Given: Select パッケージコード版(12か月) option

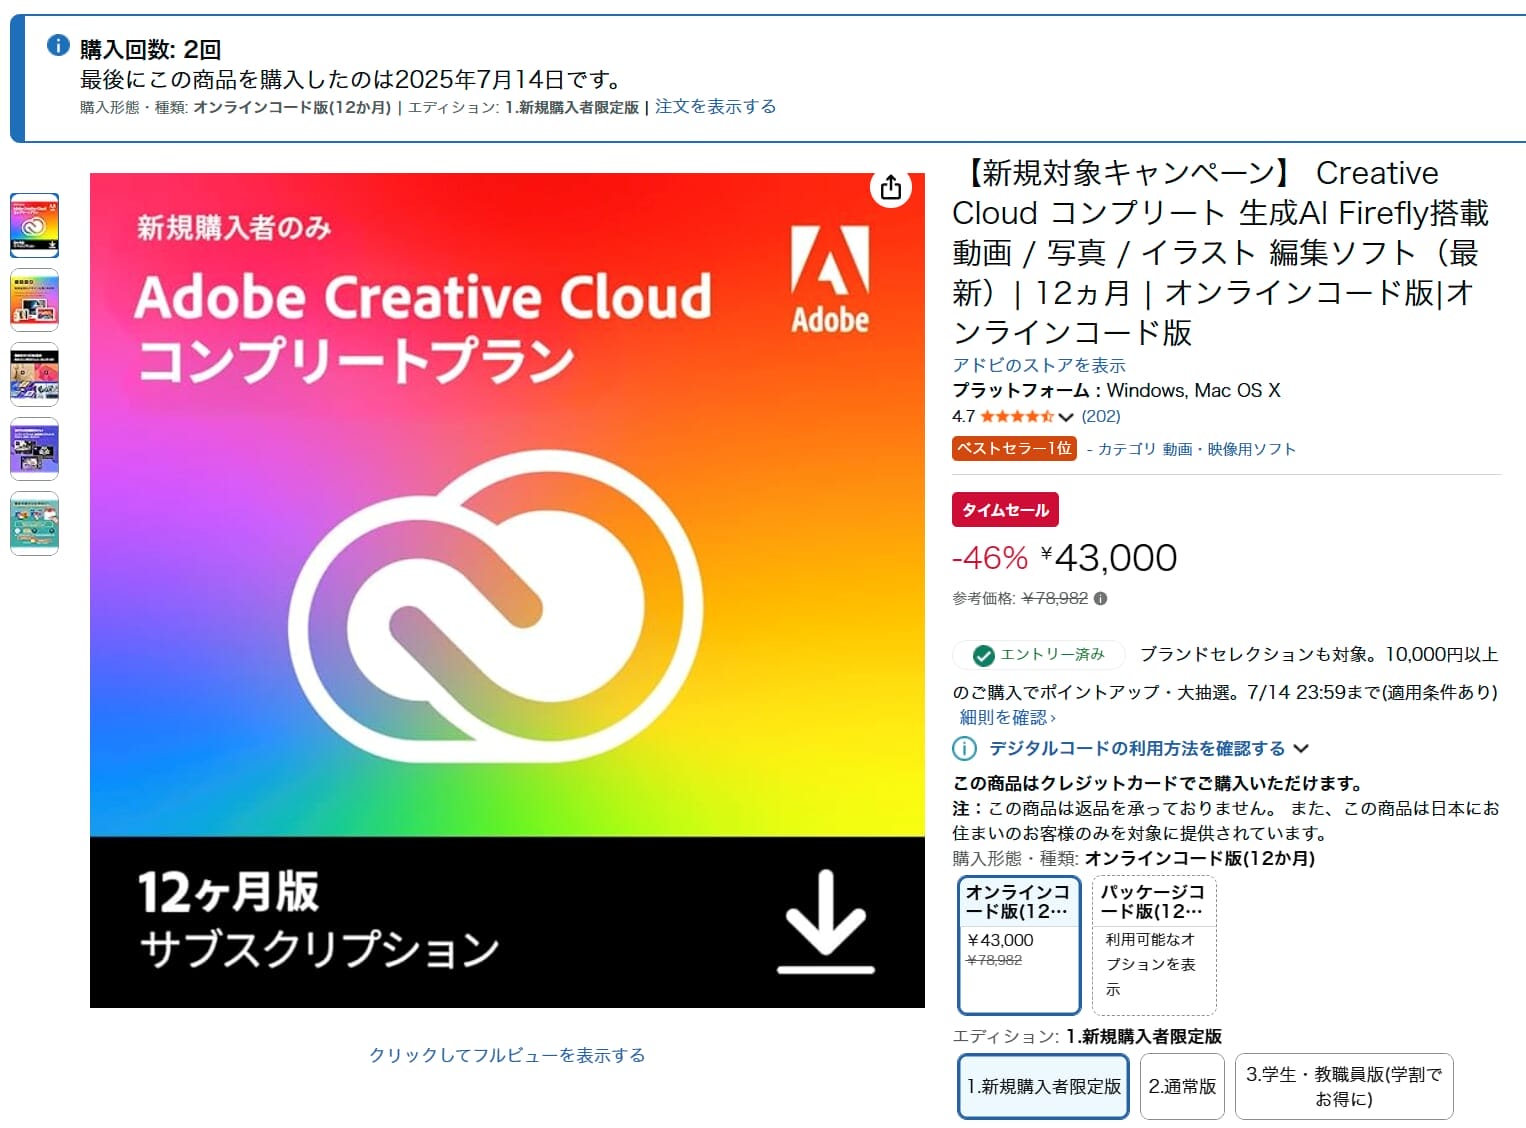Looking at the screenshot, I should pyautogui.click(x=1154, y=945).
